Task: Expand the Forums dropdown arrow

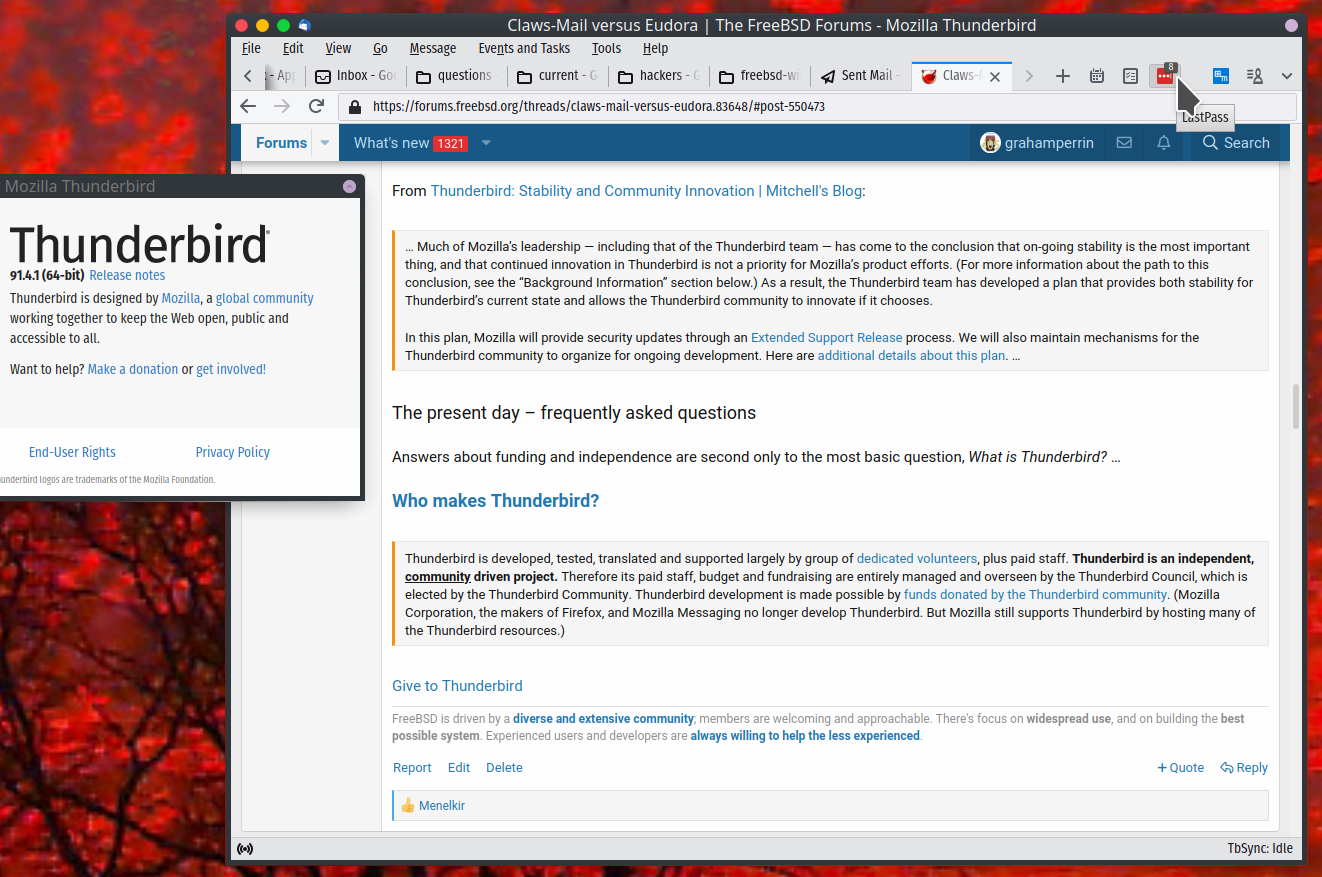Action: pos(325,143)
